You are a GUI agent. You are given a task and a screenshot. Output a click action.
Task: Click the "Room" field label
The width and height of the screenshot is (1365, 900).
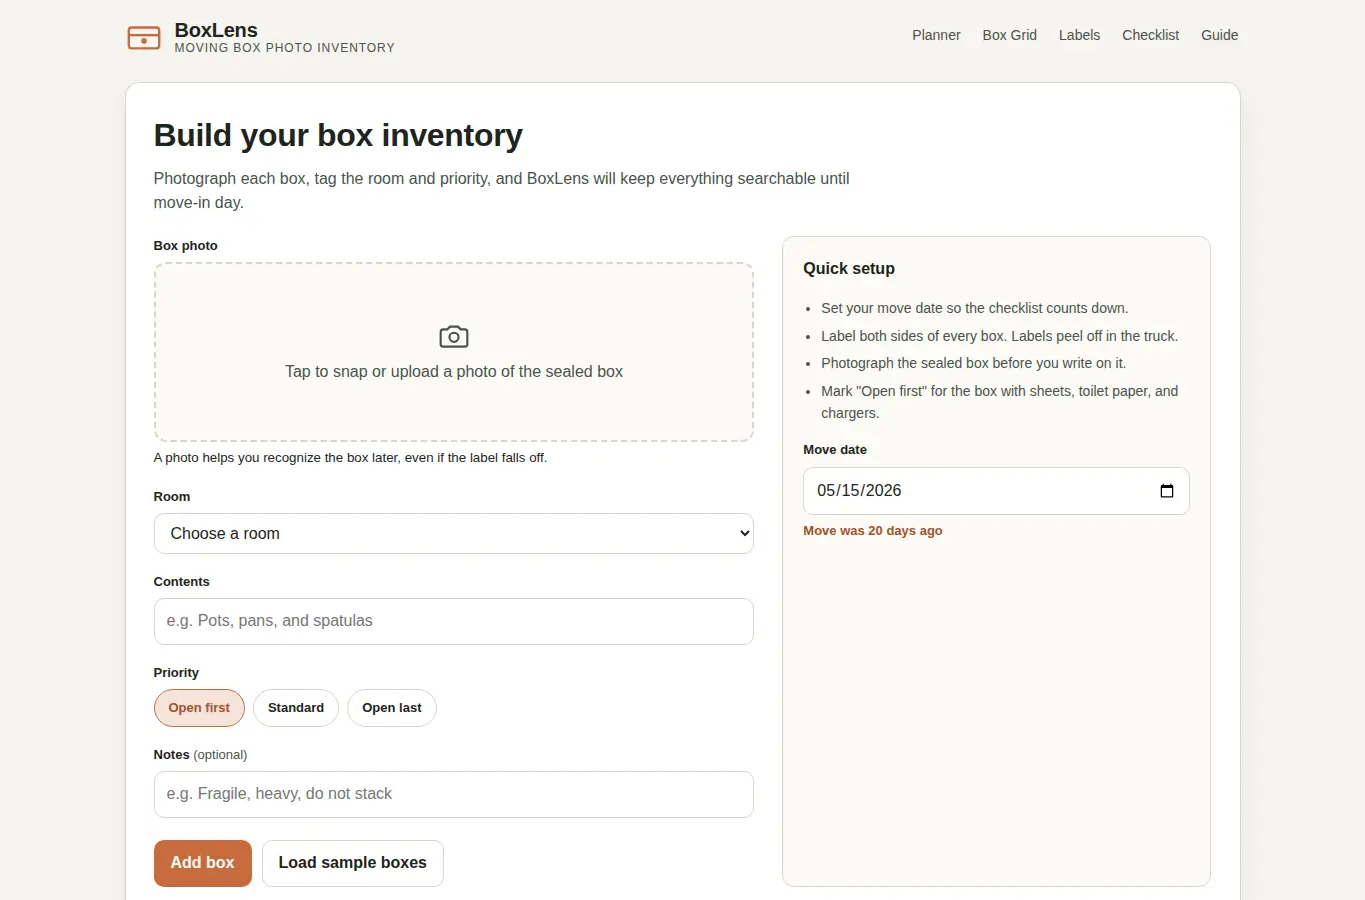click(x=172, y=497)
